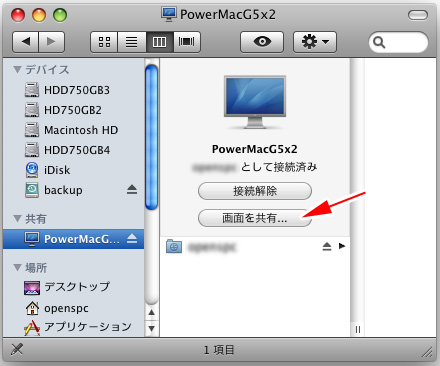Open openspc home folder in sidebar
The width and height of the screenshot is (440, 366).
point(74,308)
